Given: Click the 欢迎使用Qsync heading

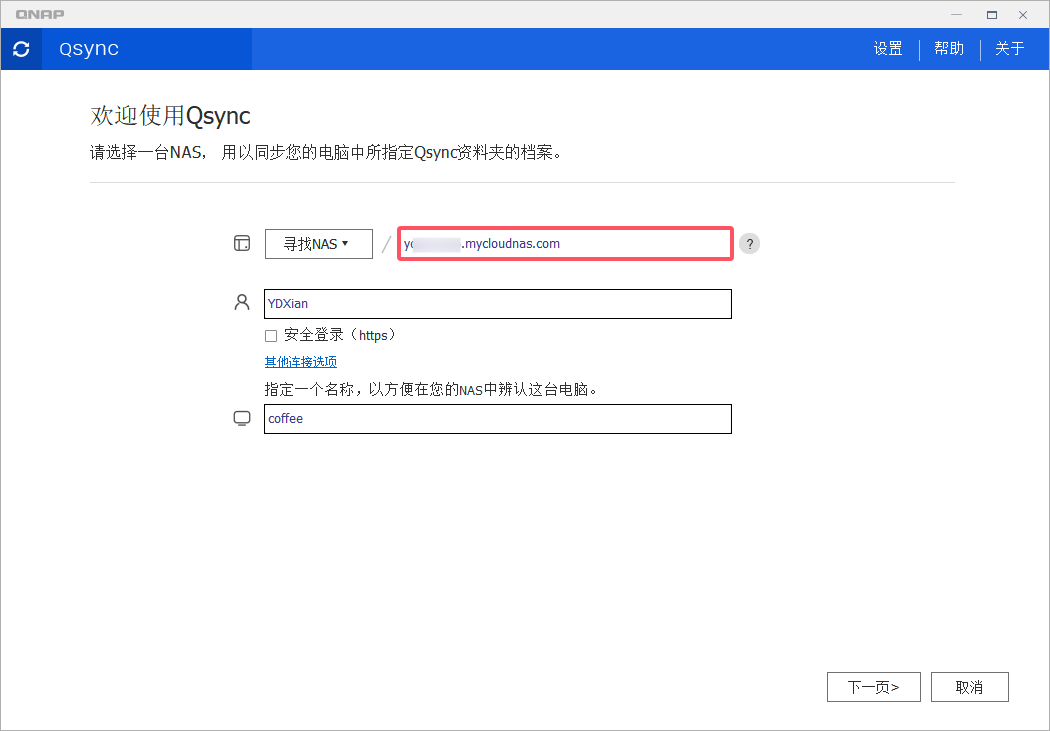Looking at the screenshot, I should click(x=171, y=115).
